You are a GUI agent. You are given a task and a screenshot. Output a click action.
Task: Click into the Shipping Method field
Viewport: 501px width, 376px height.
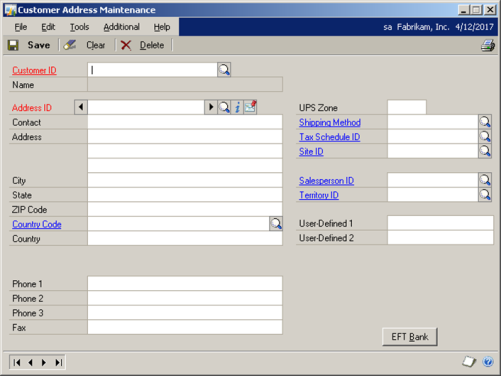[x=433, y=122]
